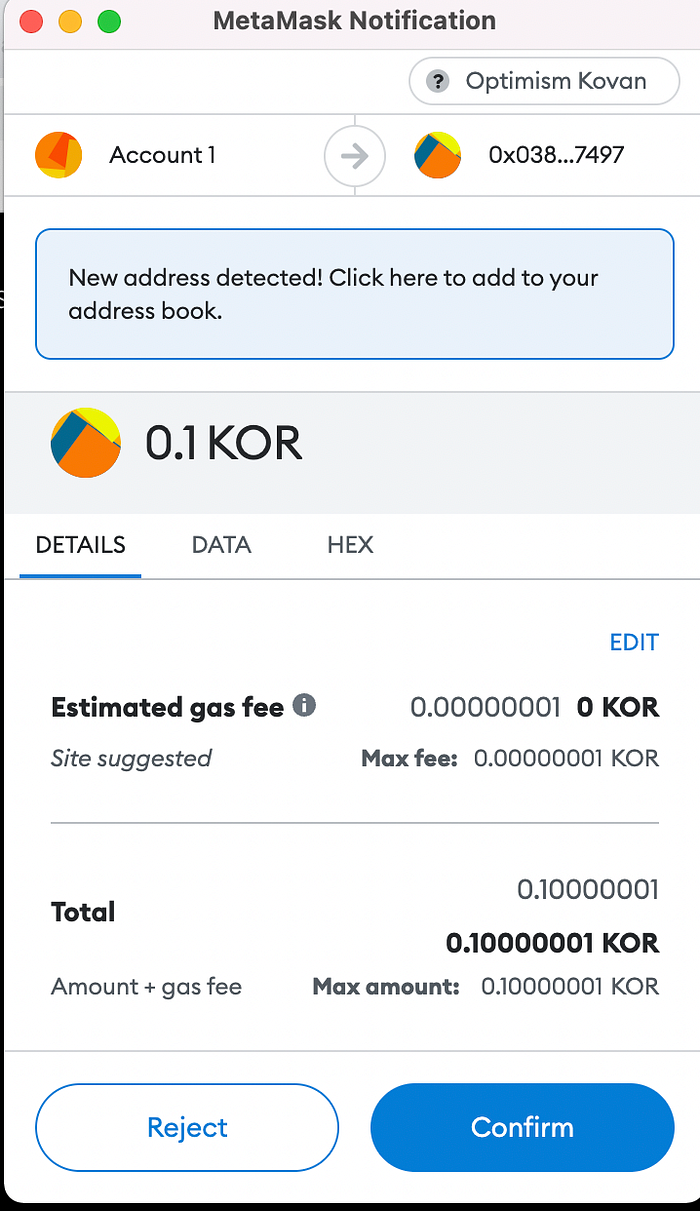Click the Max fee value text

[566, 758]
